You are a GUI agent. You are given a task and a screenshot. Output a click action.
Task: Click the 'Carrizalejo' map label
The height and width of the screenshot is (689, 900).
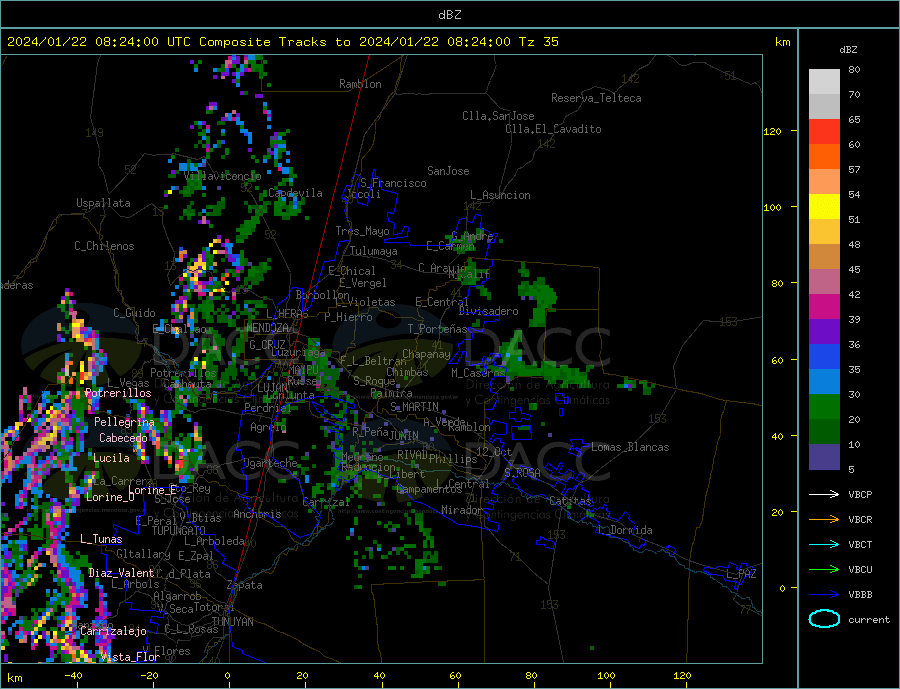pyautogui.click(x=113, y=631)
